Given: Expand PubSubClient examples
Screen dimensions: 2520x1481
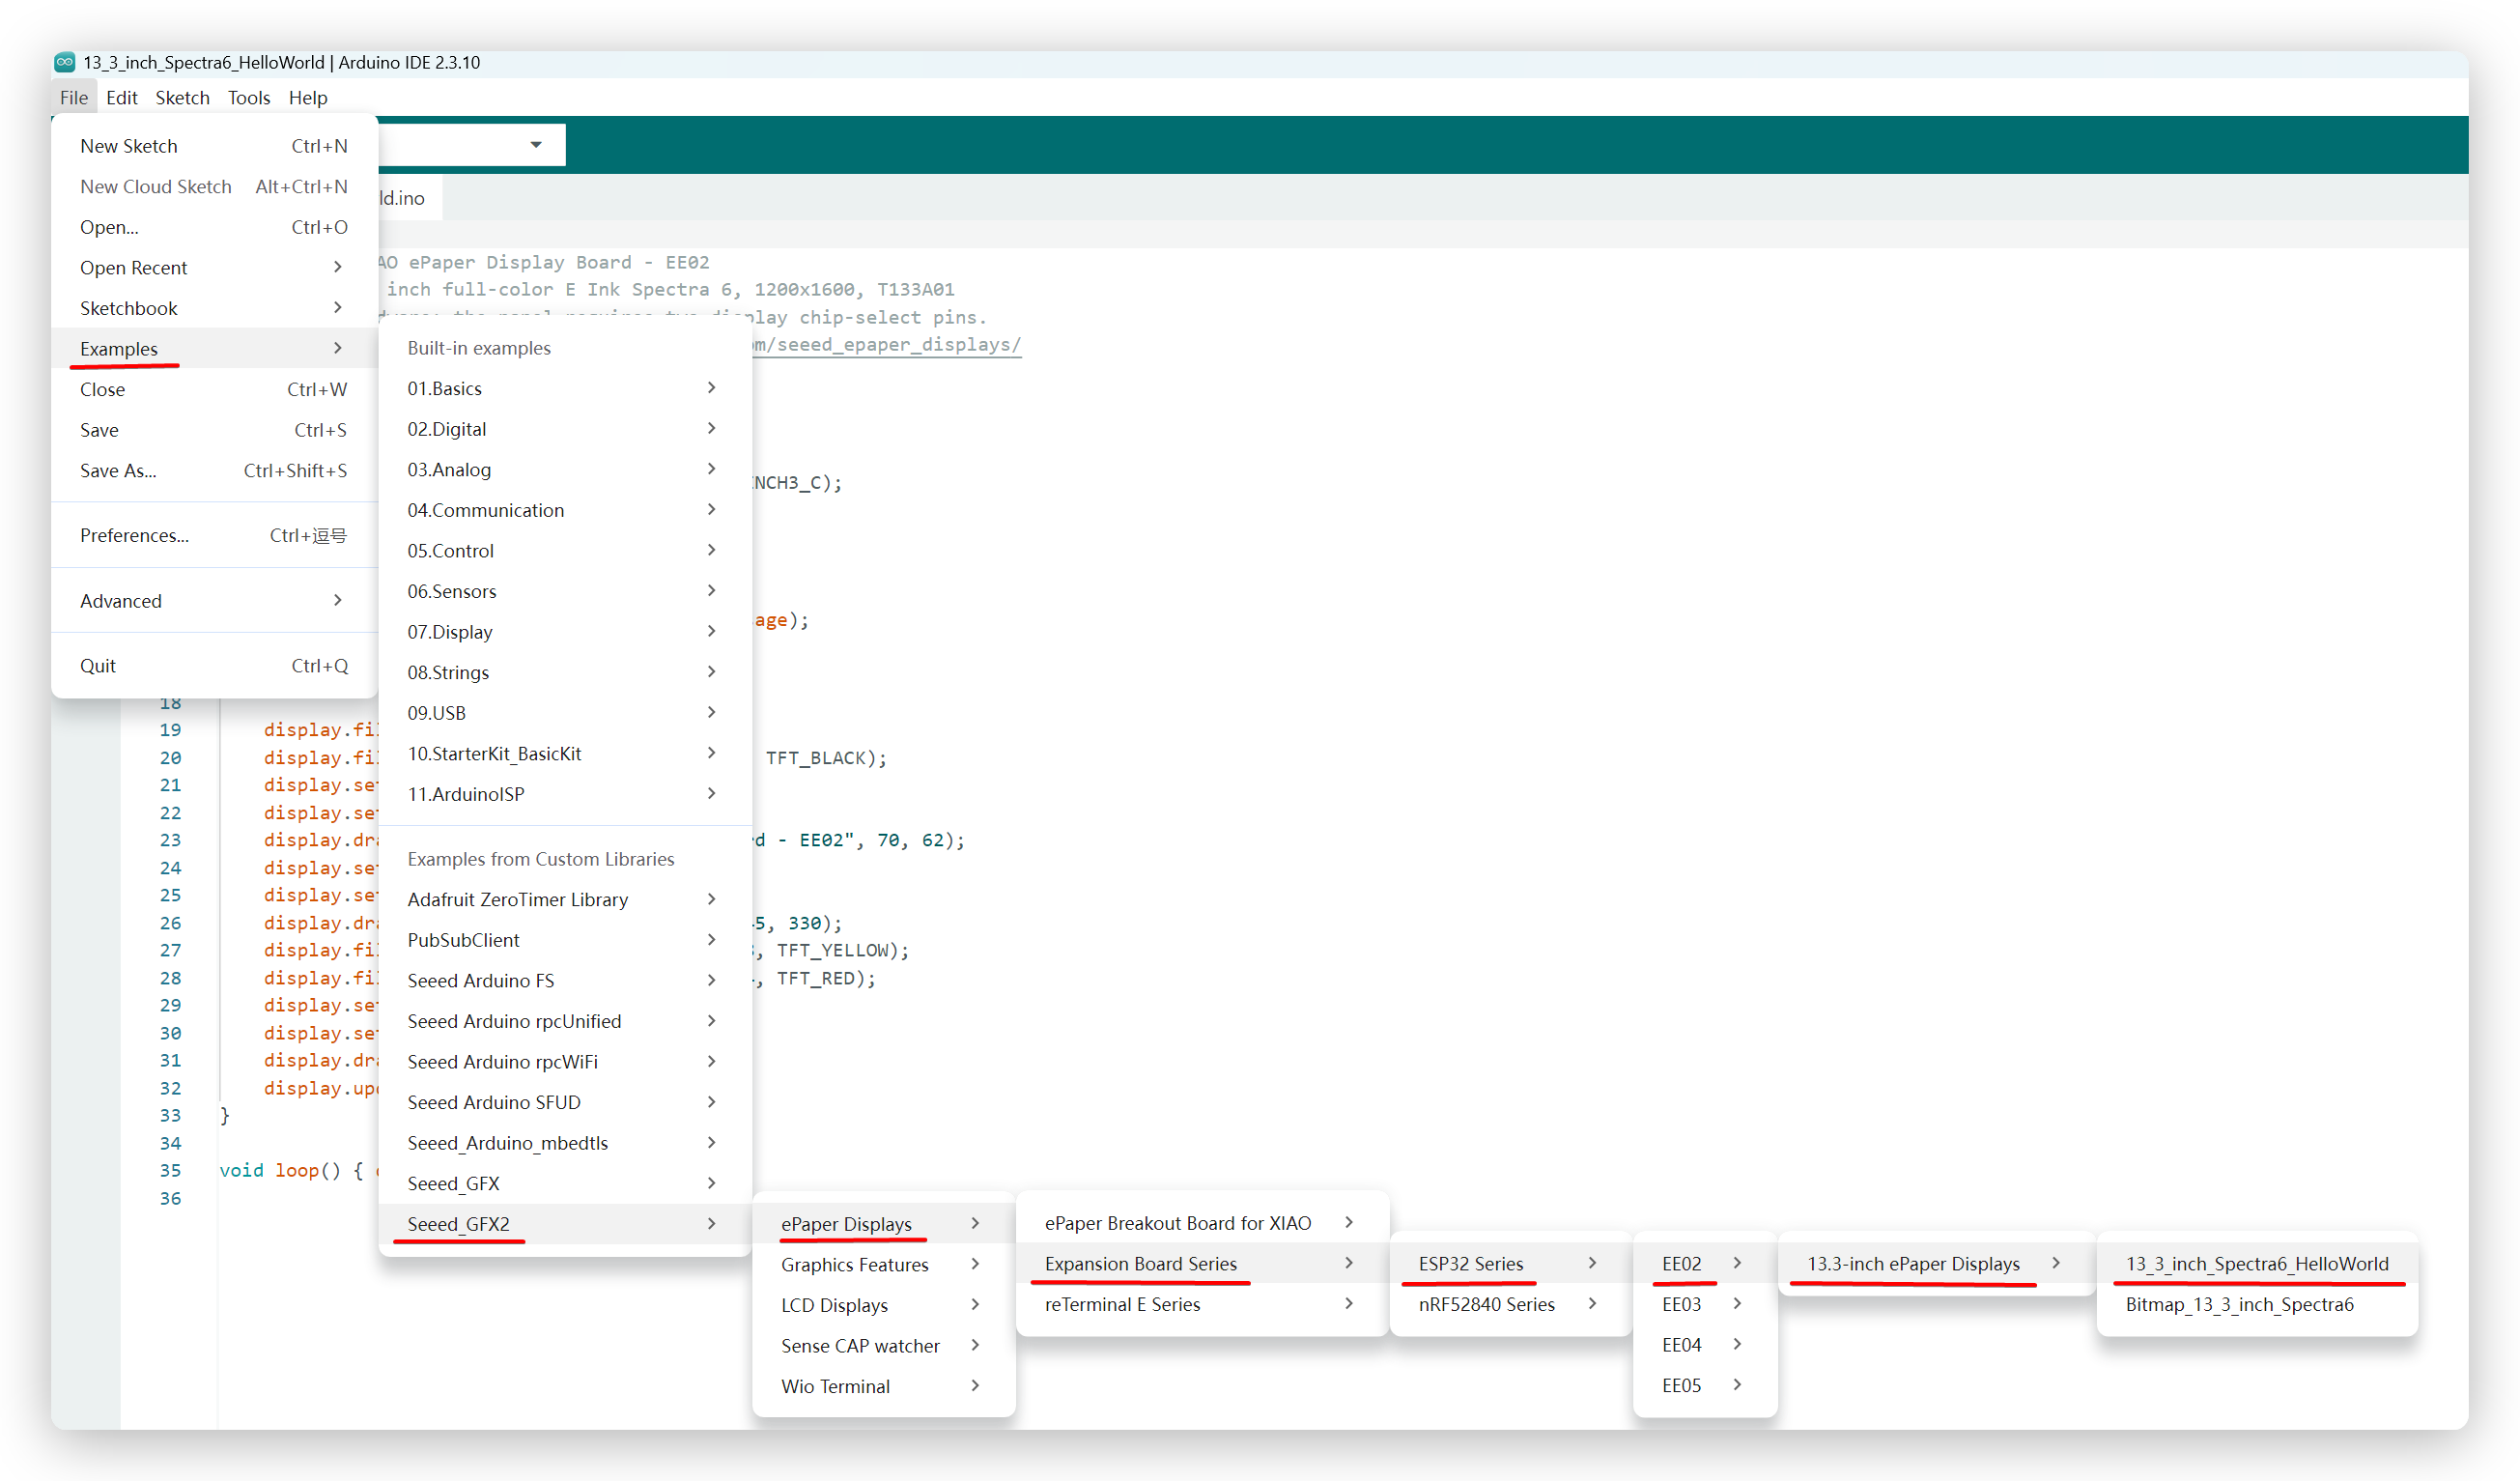Looking at the screenshot, I should tap(564, 940).
